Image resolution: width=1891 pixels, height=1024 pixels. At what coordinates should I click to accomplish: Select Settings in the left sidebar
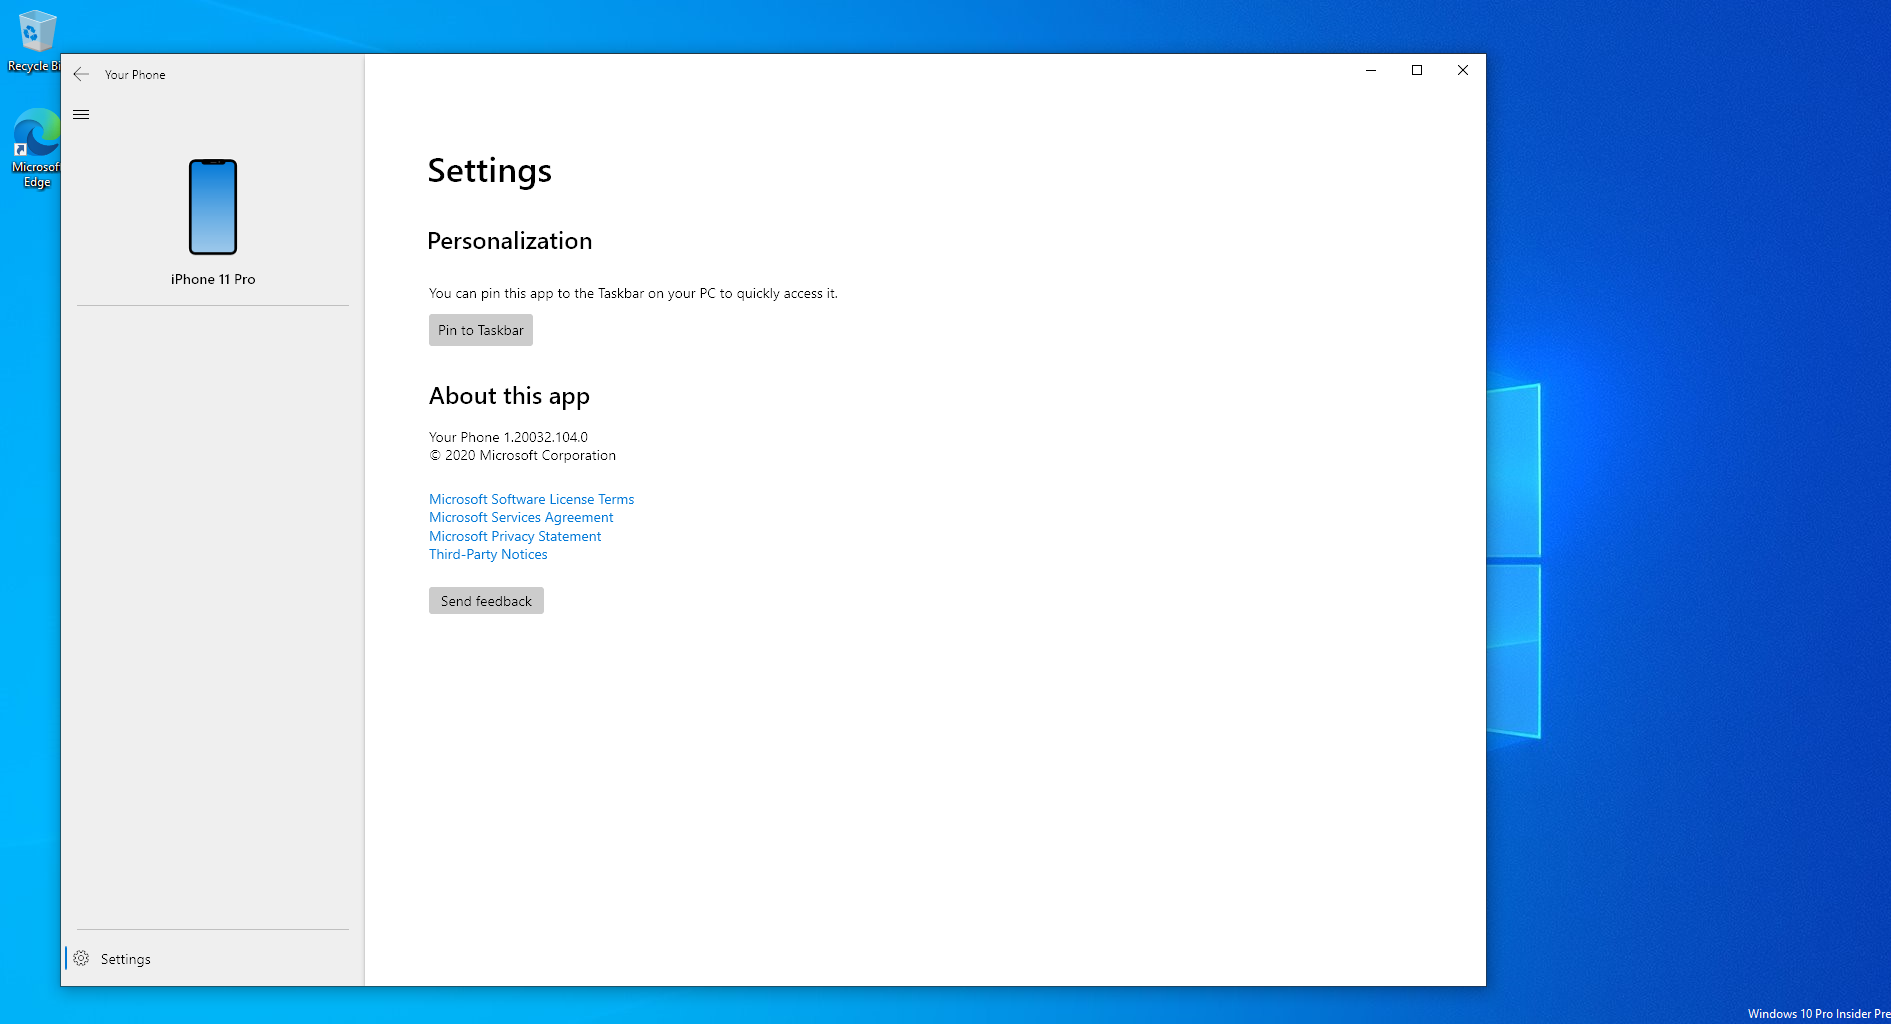point(125,958)
